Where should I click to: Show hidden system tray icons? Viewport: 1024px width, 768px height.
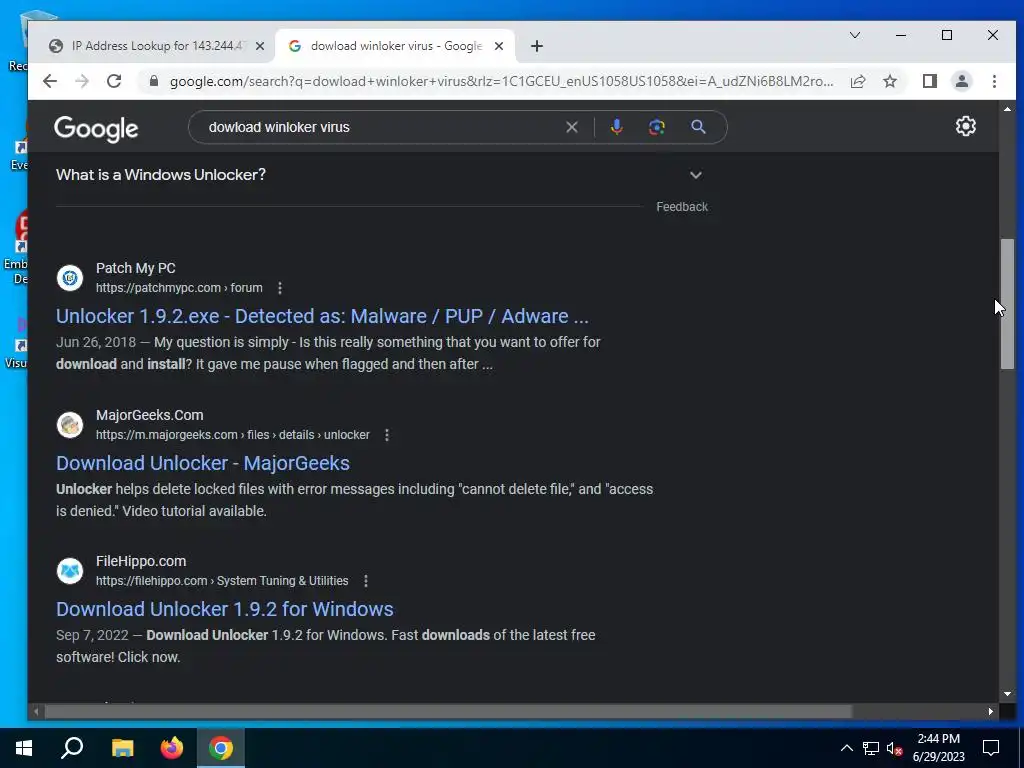(846, 748)
